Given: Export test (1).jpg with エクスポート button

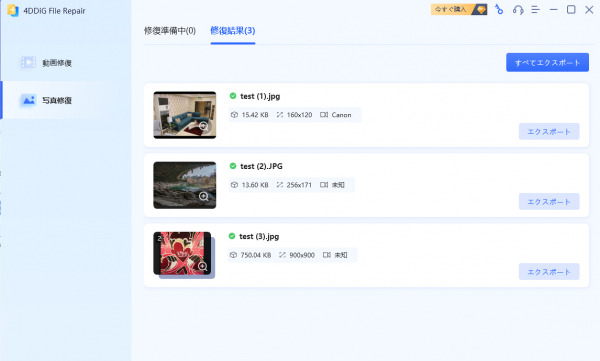Looking at the screenshot, I should click(549, 132).
